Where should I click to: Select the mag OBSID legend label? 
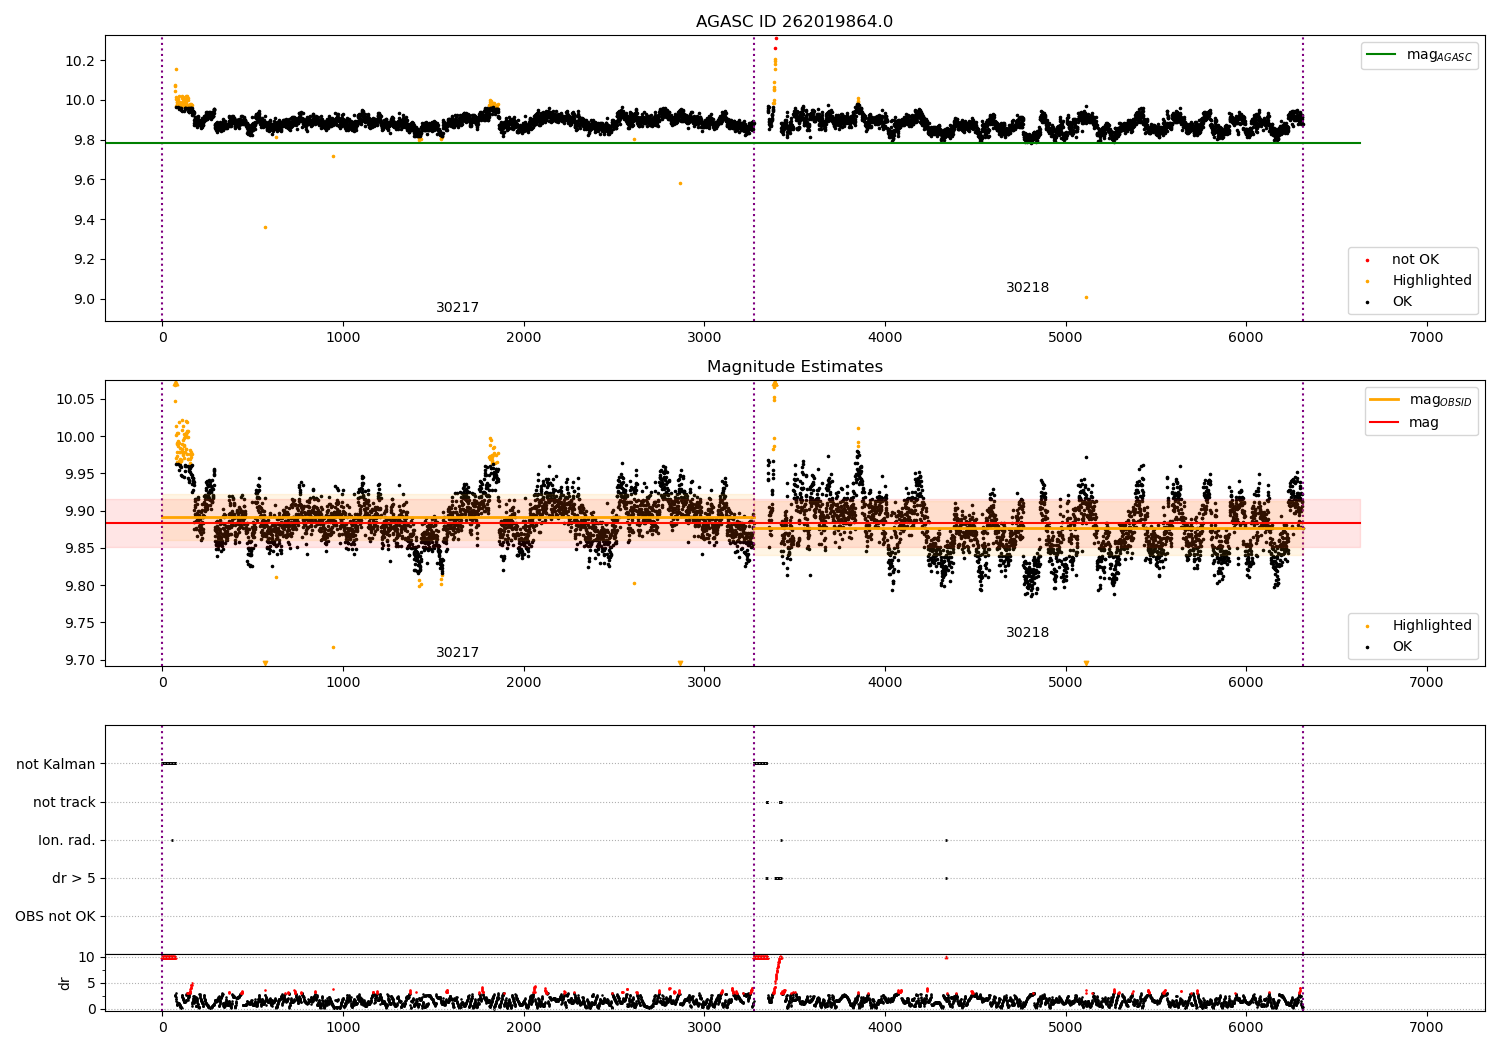pos(1441,400)
